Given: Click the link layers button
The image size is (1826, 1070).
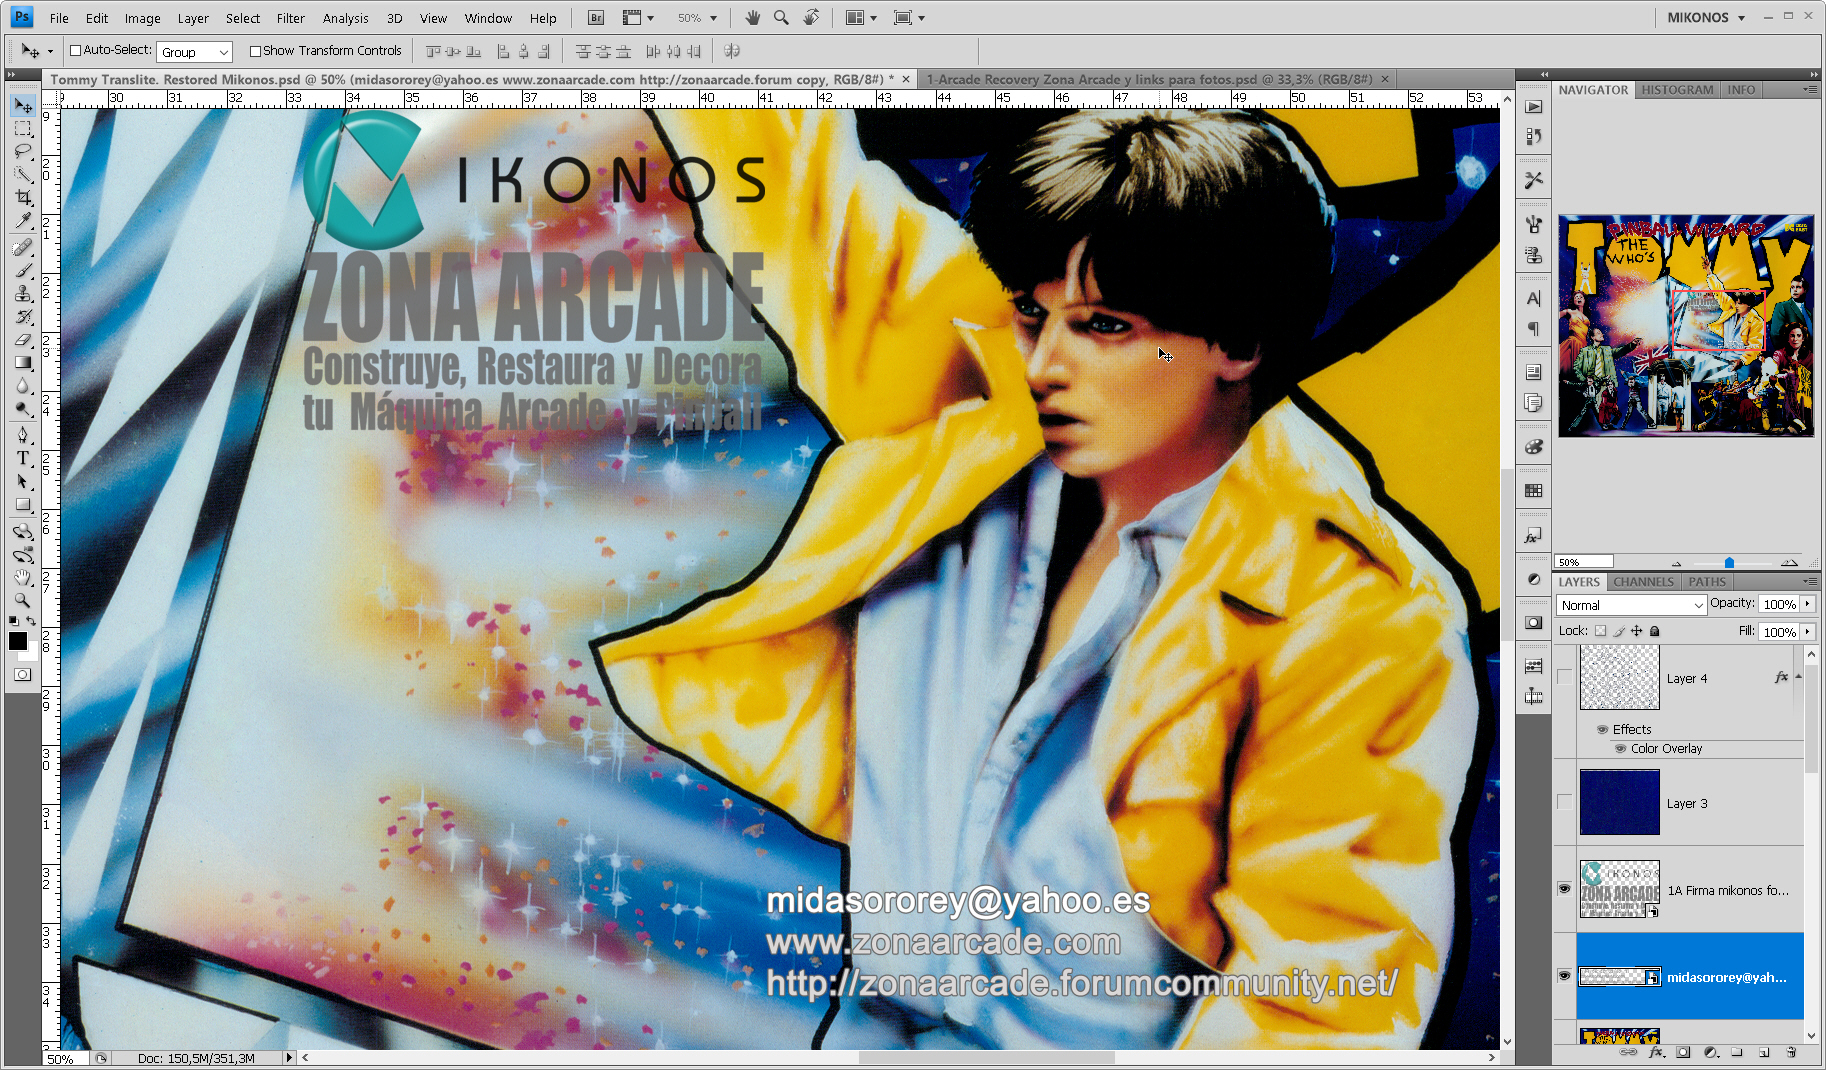Looking at the screenshot, I should (1628, 1052).
